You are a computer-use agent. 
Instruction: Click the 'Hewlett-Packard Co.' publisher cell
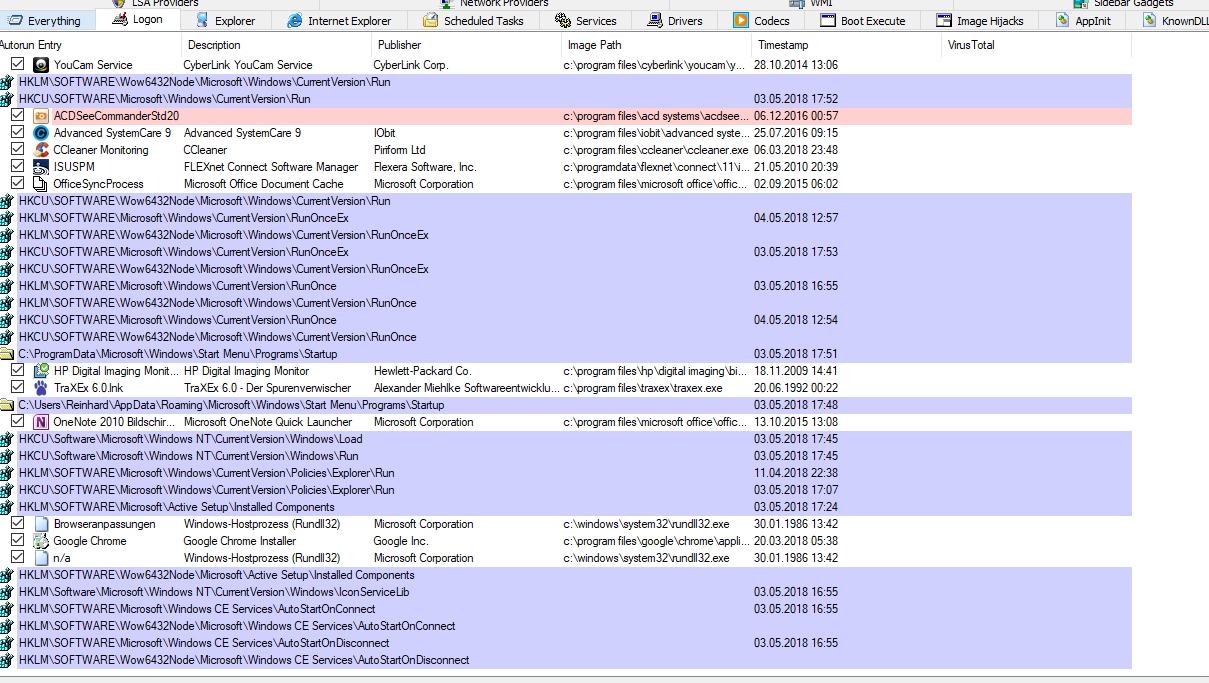pyautogui.click(x=422, y=371)
